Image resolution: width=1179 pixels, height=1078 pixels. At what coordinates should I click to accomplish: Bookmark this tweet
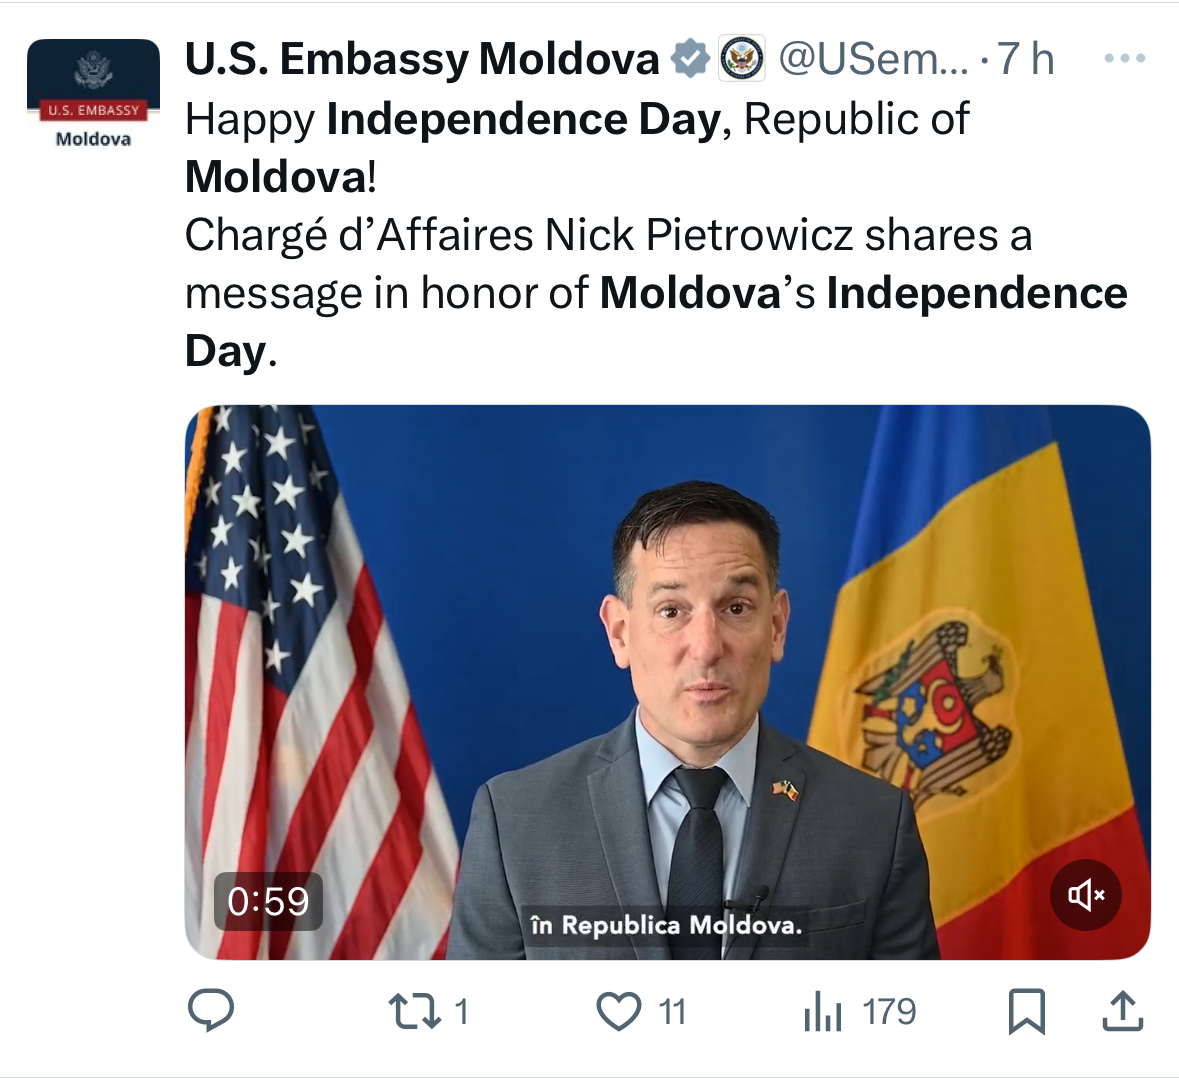click(x=1026, y=1012)
